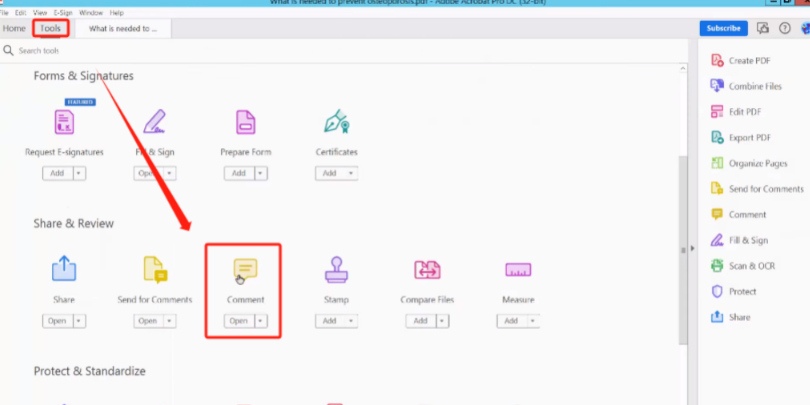
Task: Switch to the Home tab
Action: 14,28
